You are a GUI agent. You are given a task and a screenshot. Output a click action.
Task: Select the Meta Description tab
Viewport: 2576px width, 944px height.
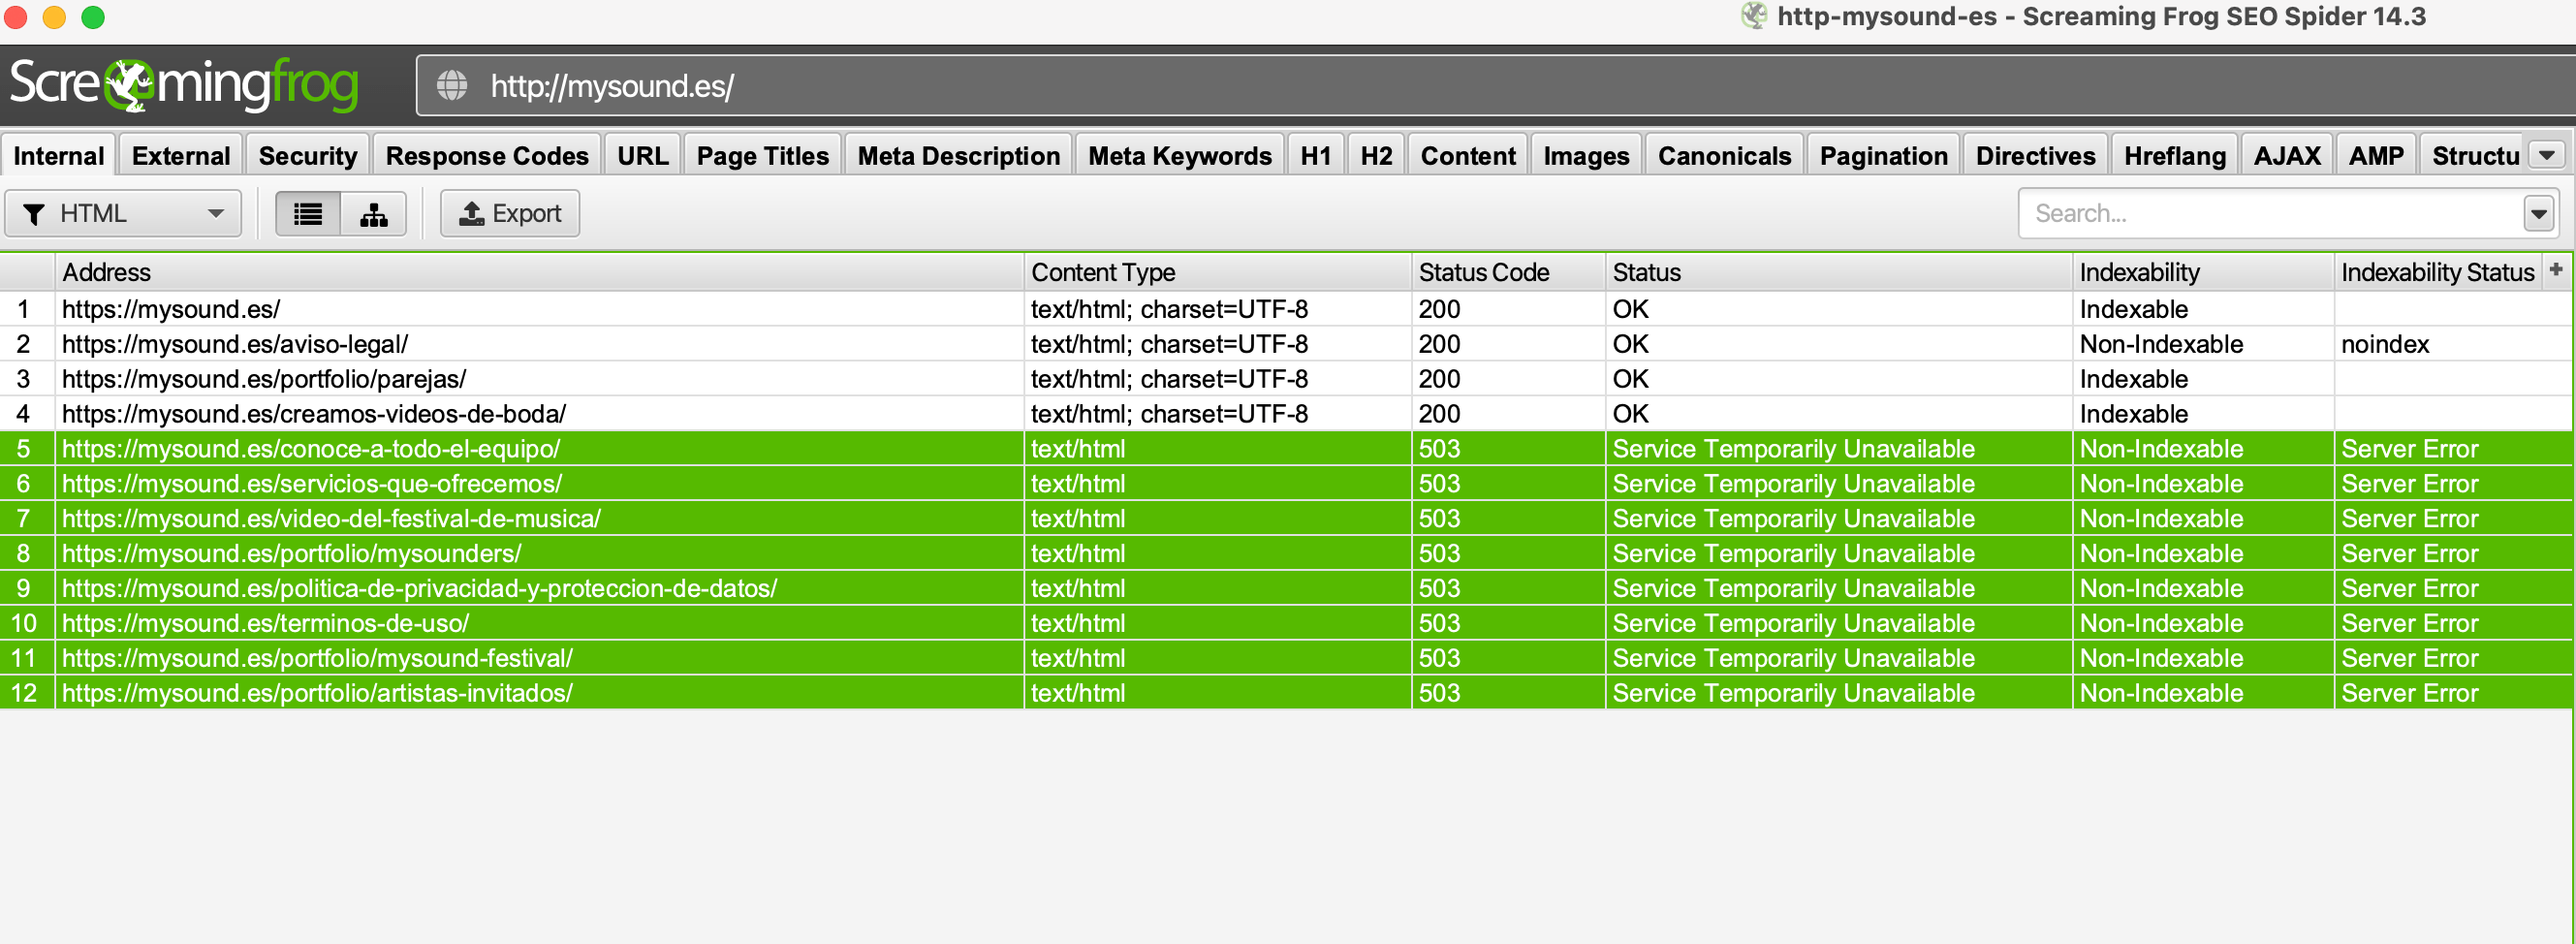click(959, 156)
